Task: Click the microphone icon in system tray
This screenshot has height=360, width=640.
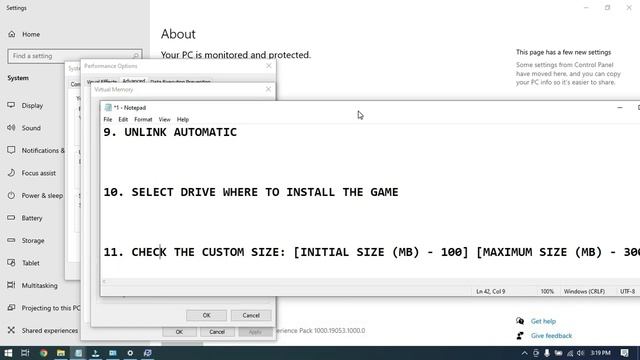Action: (x=547, y=353)
